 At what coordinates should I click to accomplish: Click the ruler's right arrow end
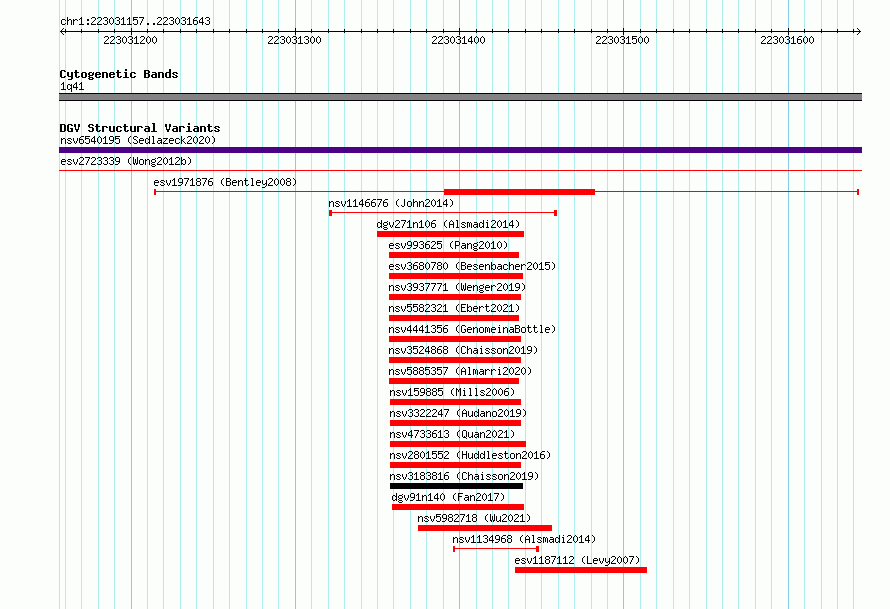[x=858, y=32]
